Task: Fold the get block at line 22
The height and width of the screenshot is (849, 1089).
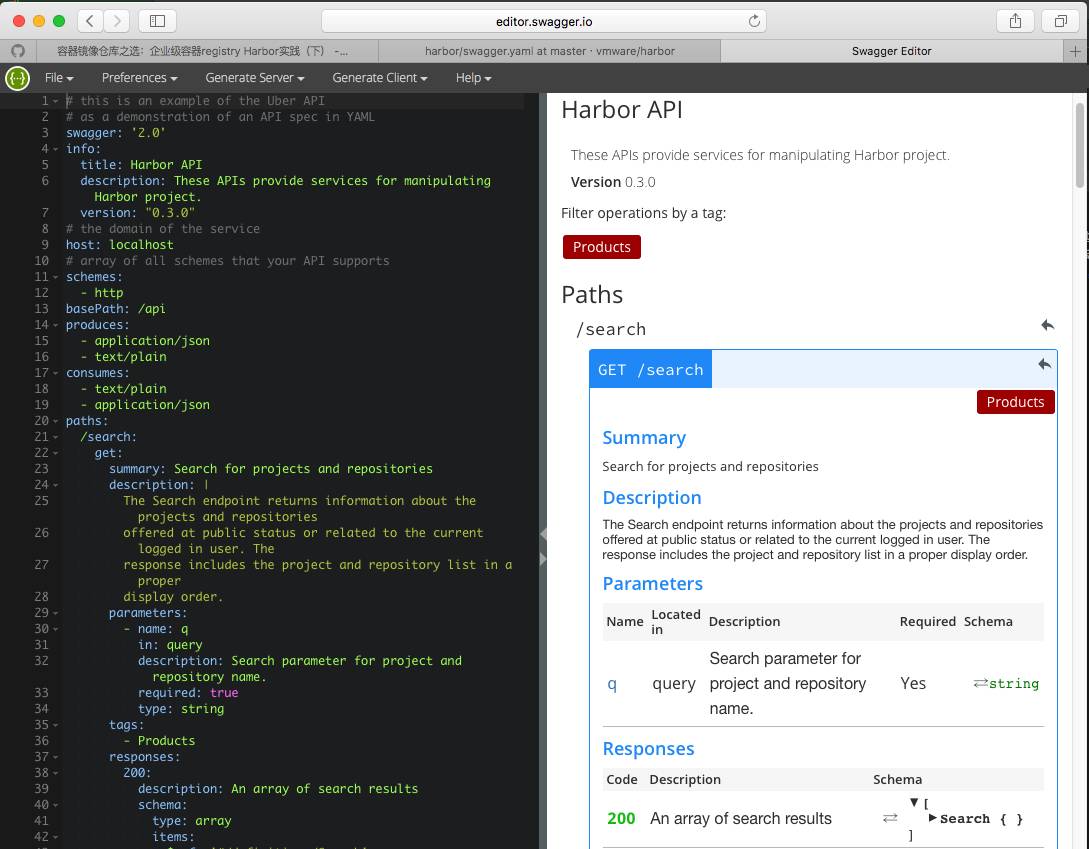Action: 56,453
